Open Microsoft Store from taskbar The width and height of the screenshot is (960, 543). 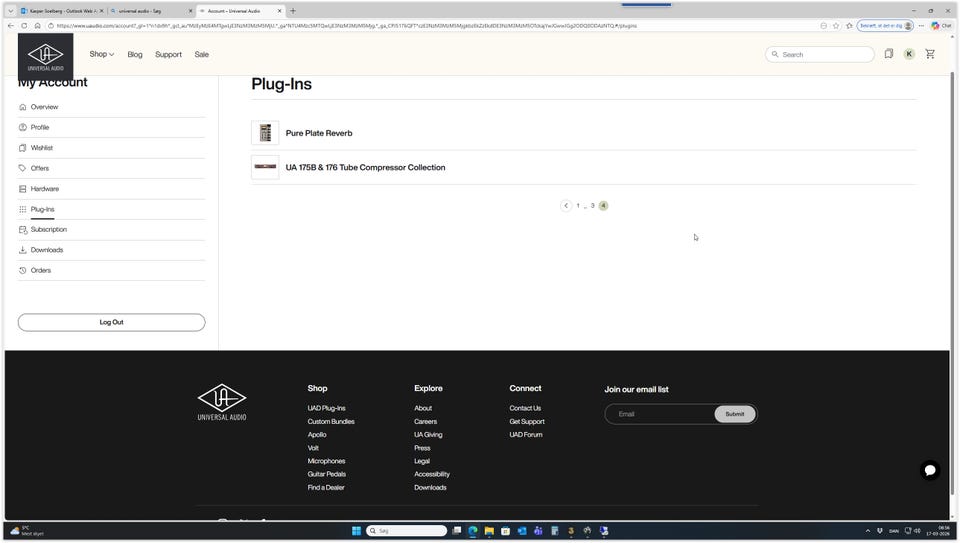(x=505, y=531)
